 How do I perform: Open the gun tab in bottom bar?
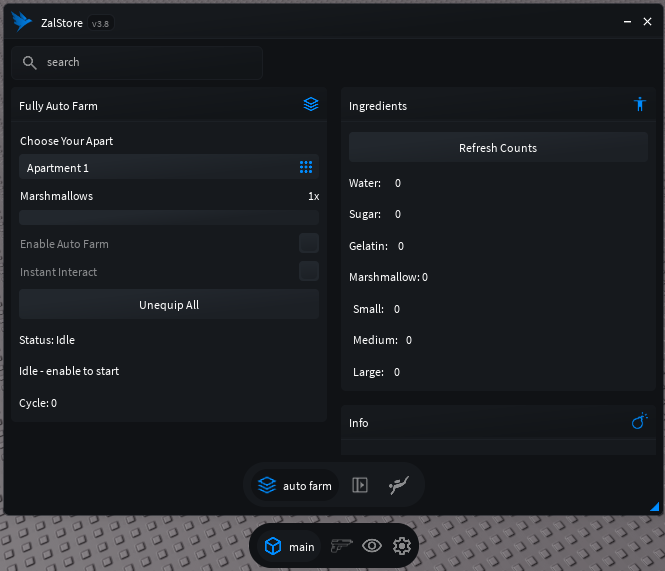[342, 546]
